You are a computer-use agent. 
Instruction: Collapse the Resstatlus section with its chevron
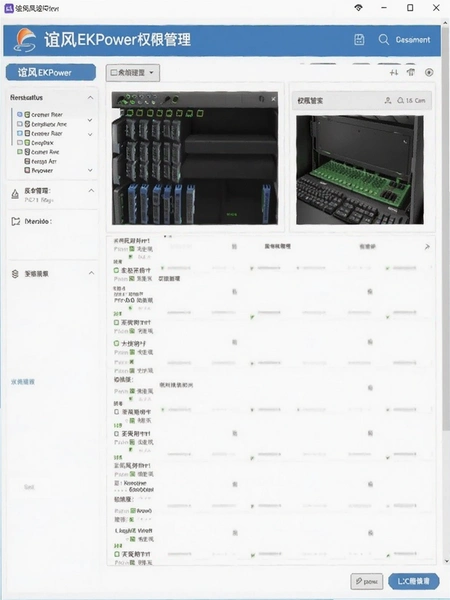90,98
